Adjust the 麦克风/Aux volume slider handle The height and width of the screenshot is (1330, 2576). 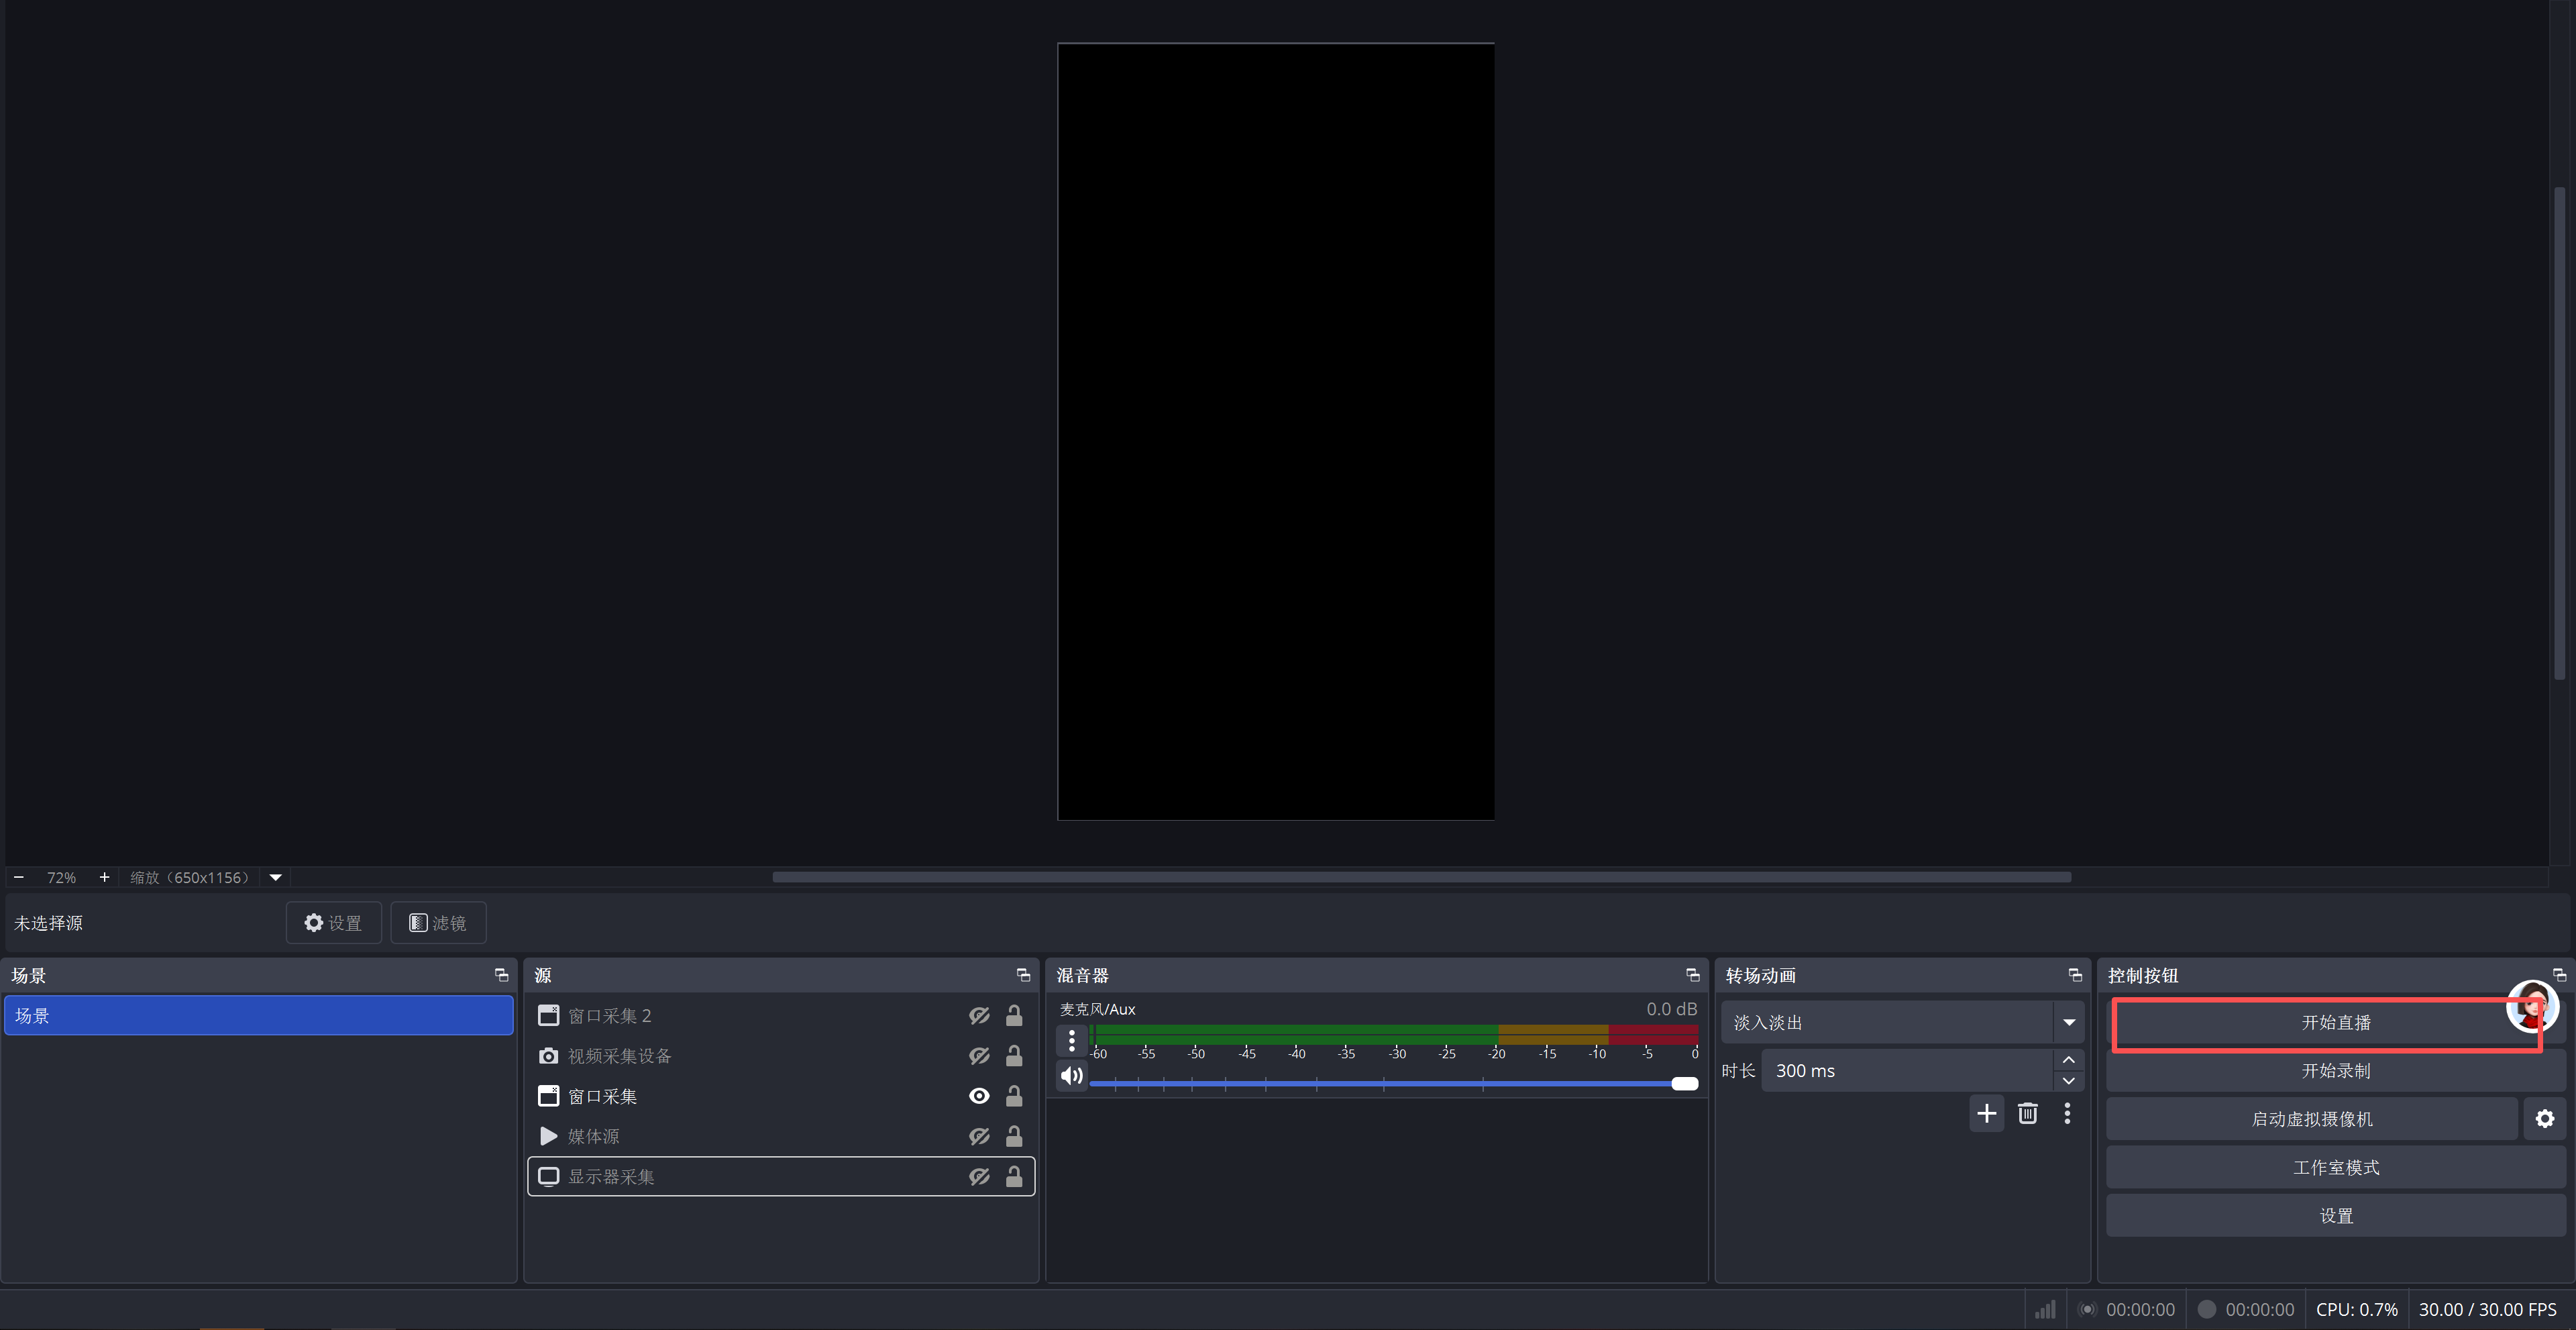[1684, 1084]
